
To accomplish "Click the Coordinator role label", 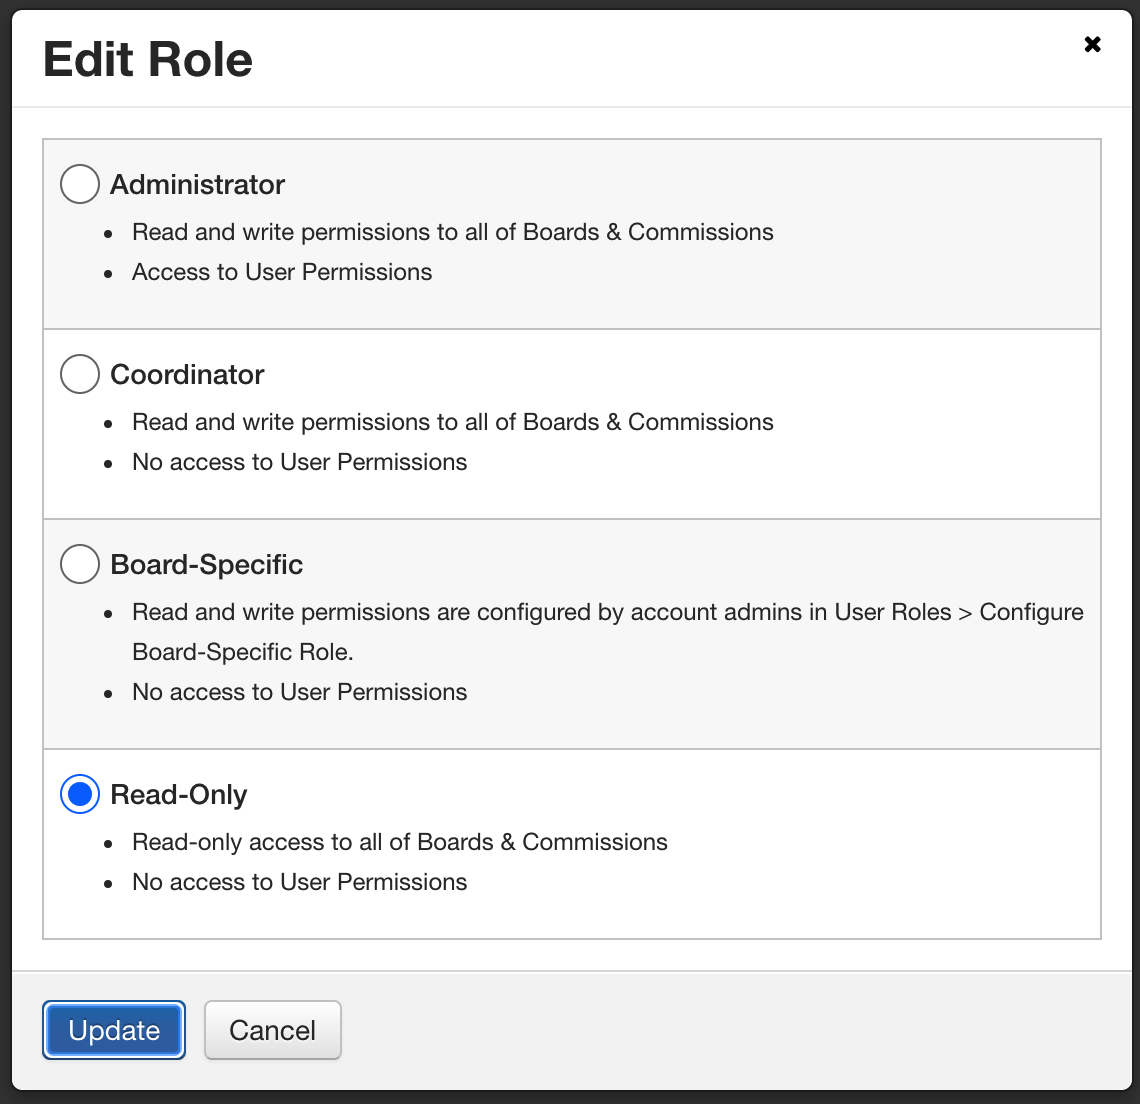I will [187, 374].
